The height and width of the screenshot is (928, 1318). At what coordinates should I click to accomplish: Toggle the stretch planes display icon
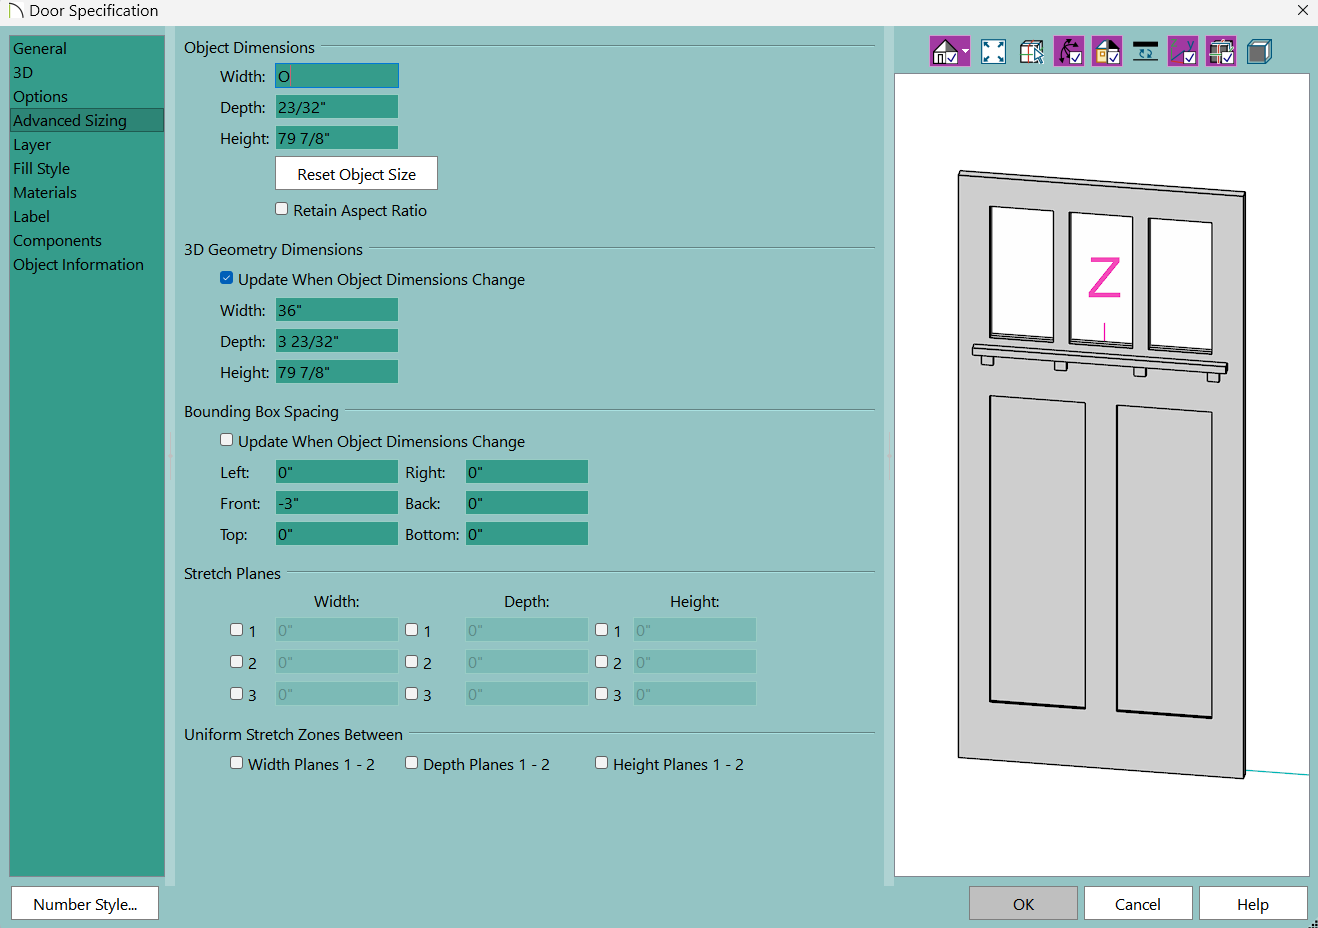(1221, 52)
